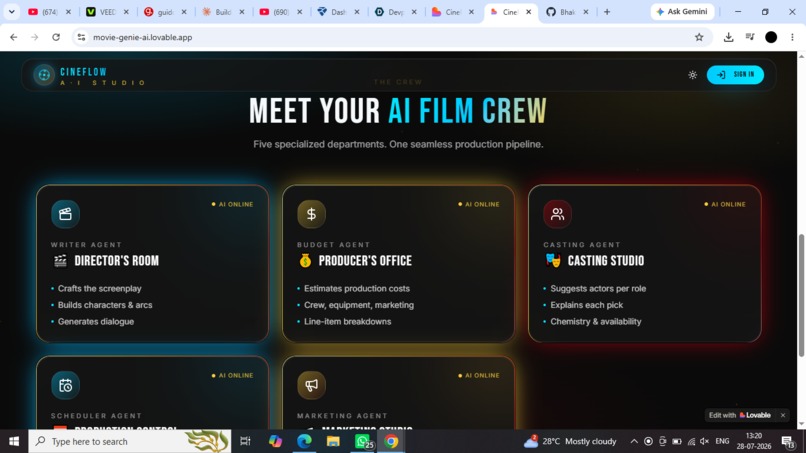Open the Chrome profile avatar

click(771, 37)
